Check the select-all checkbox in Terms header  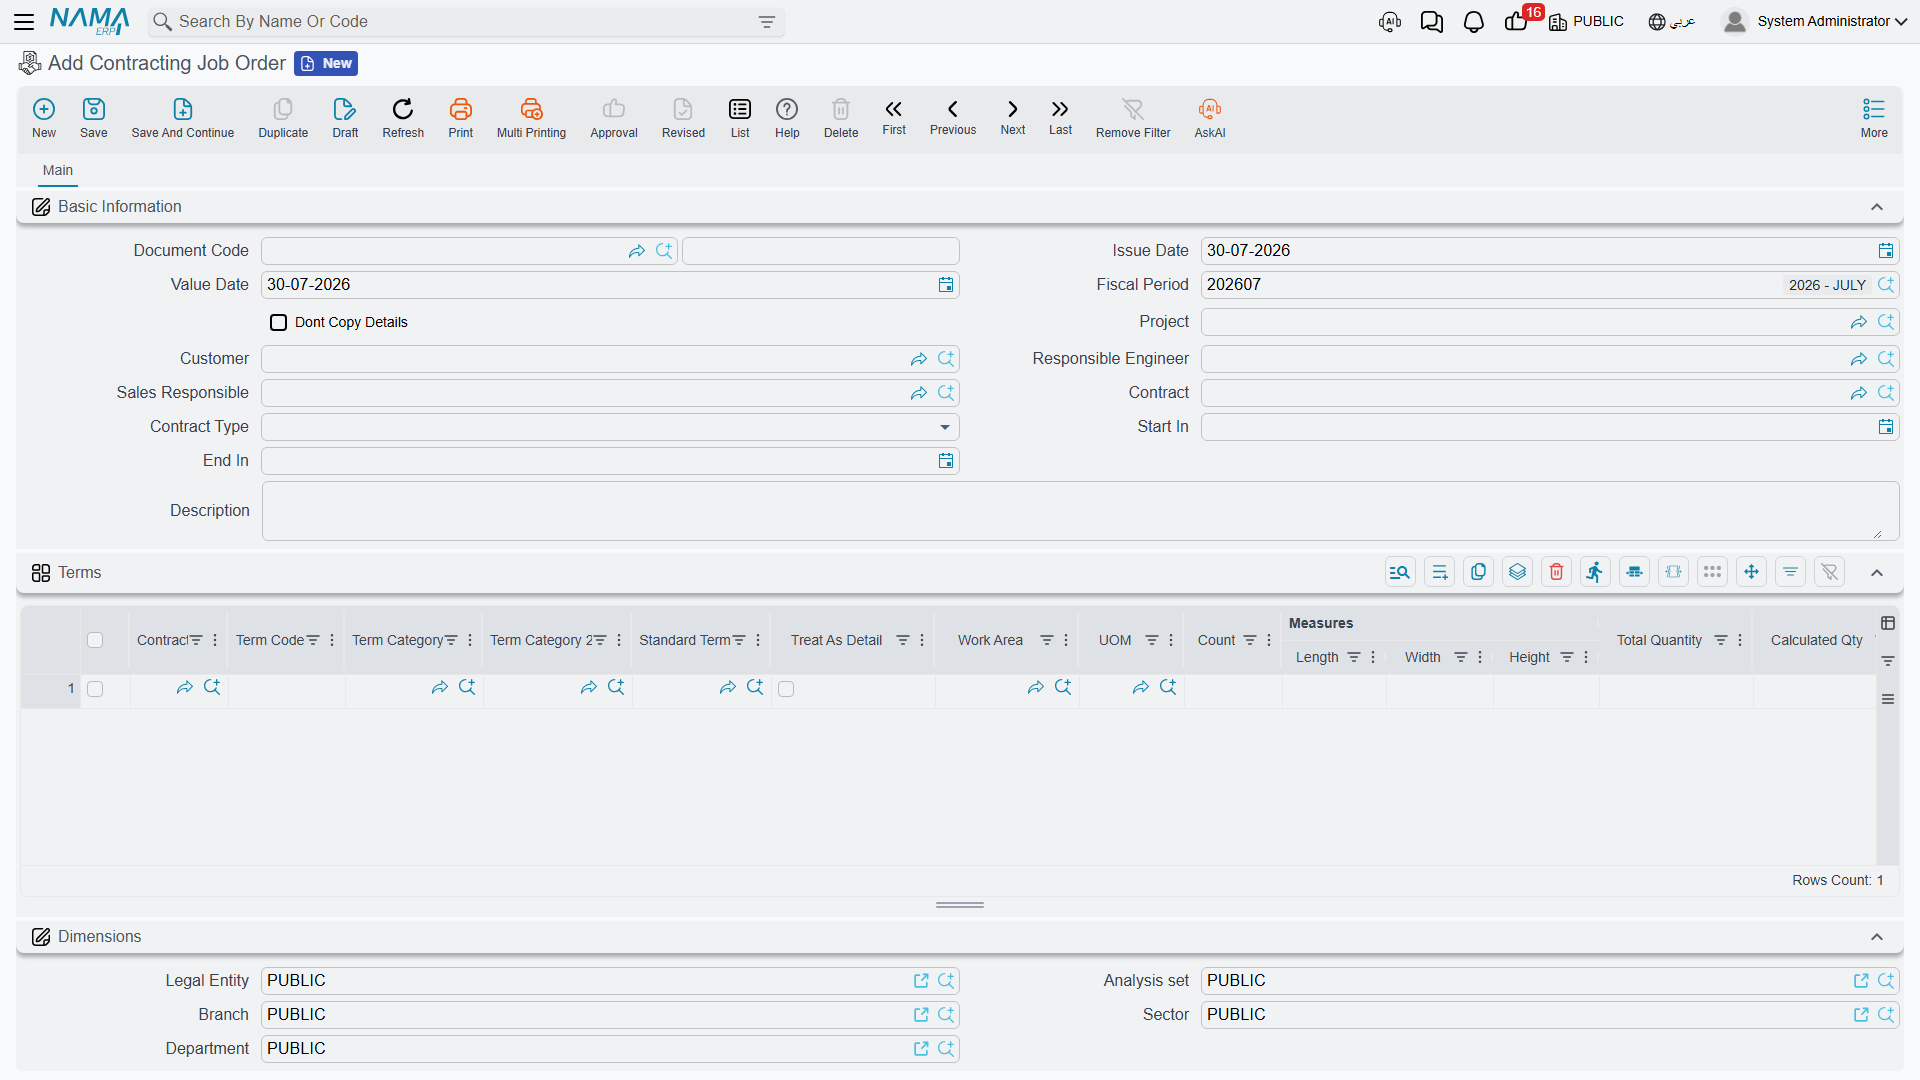[x=95, y=640]
